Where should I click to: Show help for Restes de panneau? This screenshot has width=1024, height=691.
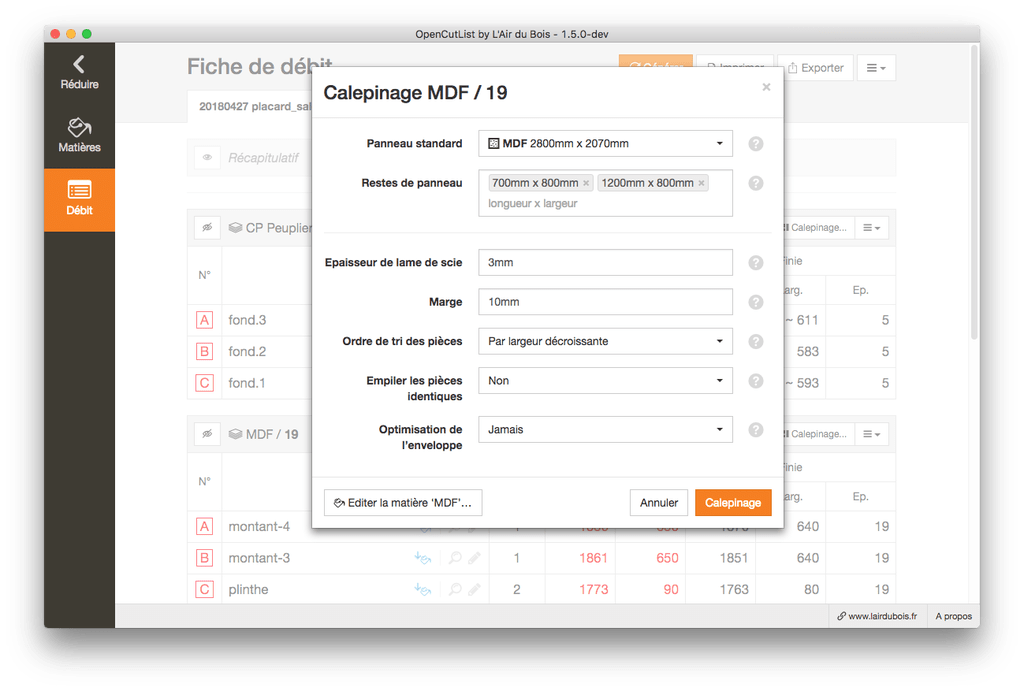(x=756, y=184)
